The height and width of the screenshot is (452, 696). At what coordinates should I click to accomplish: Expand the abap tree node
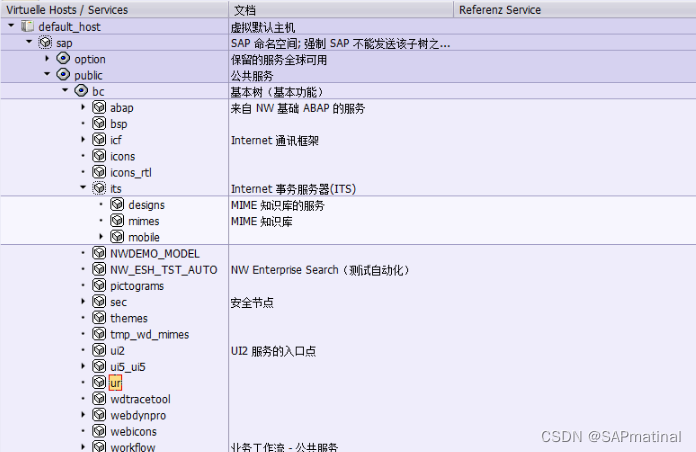[83, 107]
